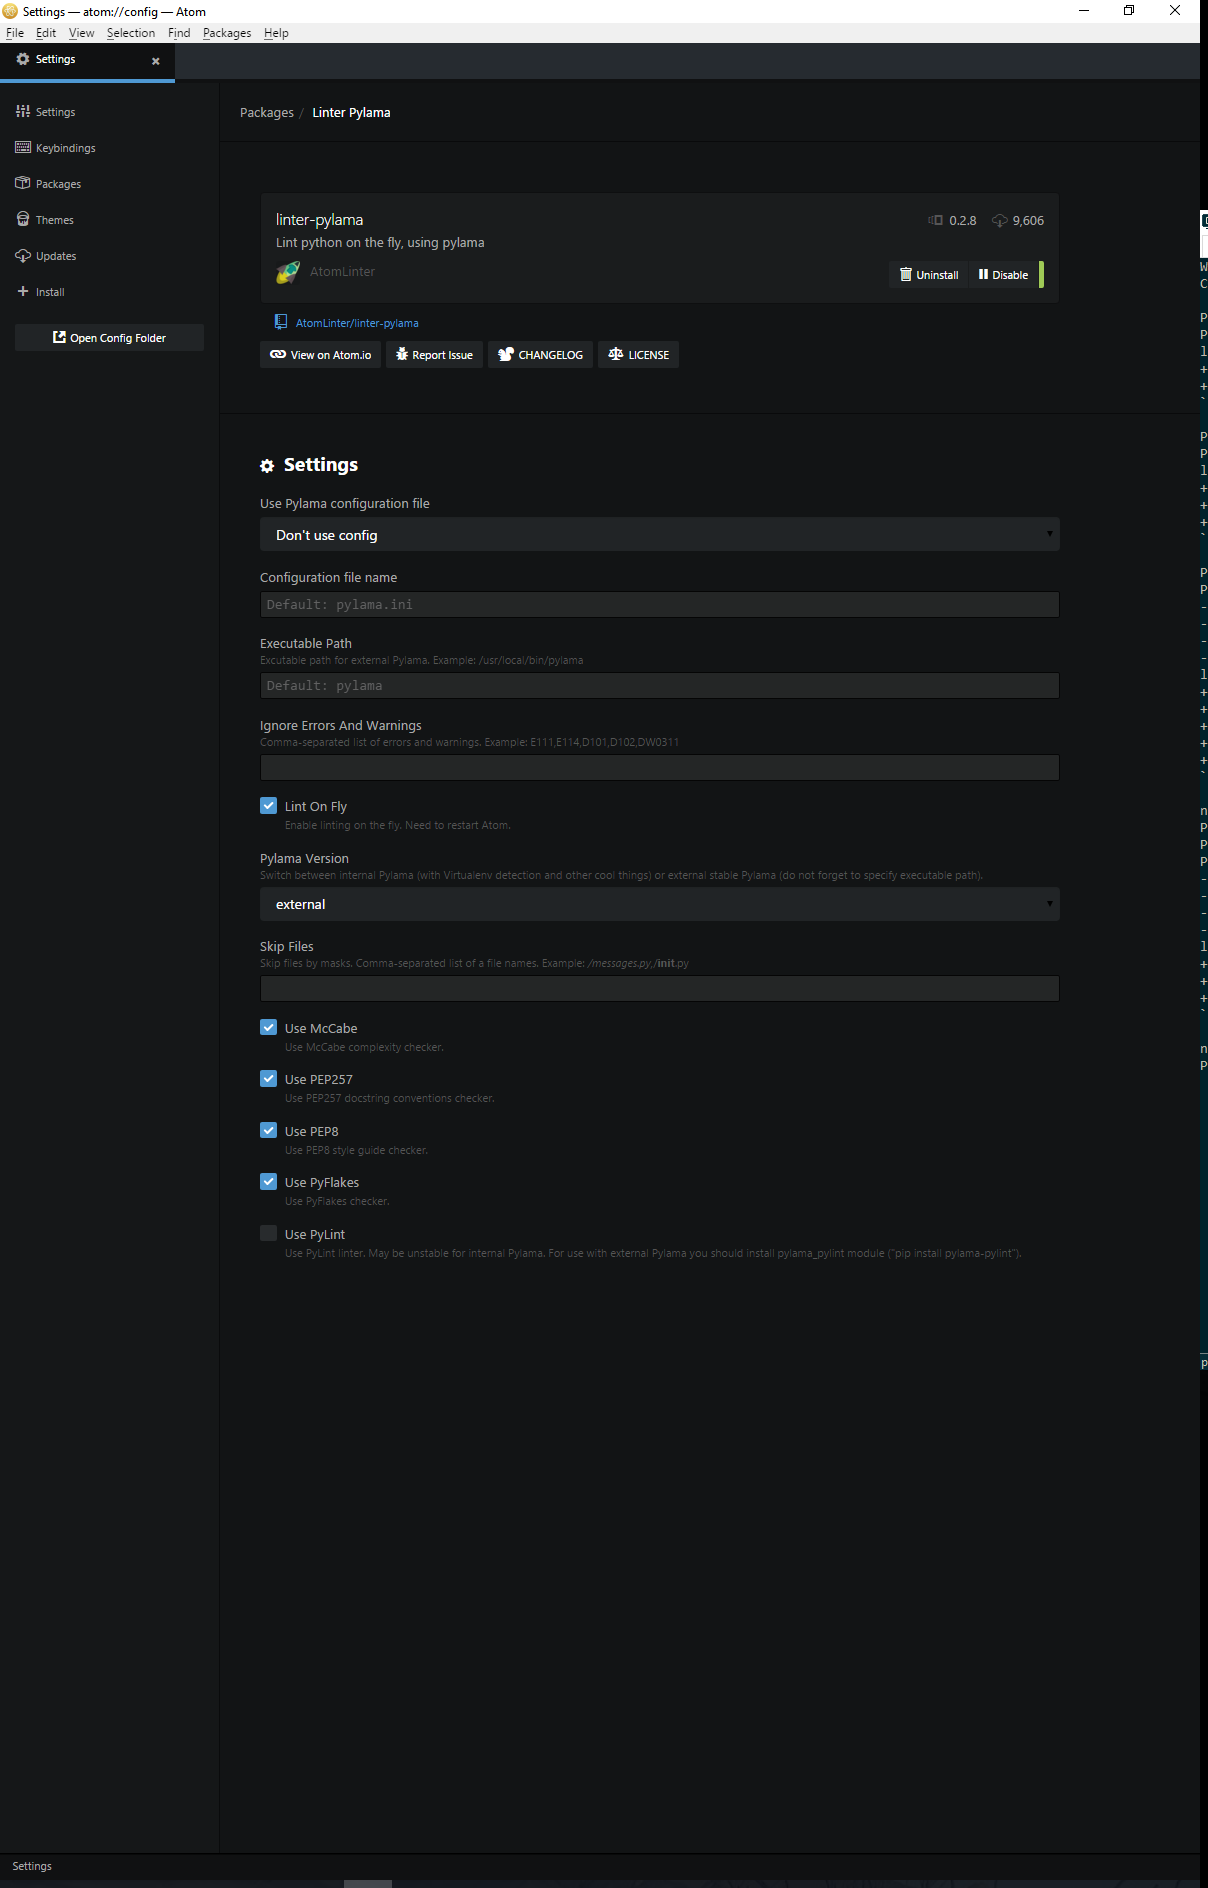Screen dimensions: 1208x1888
Task: Open the CHANGELOG button
Action: tap(540, 355)
